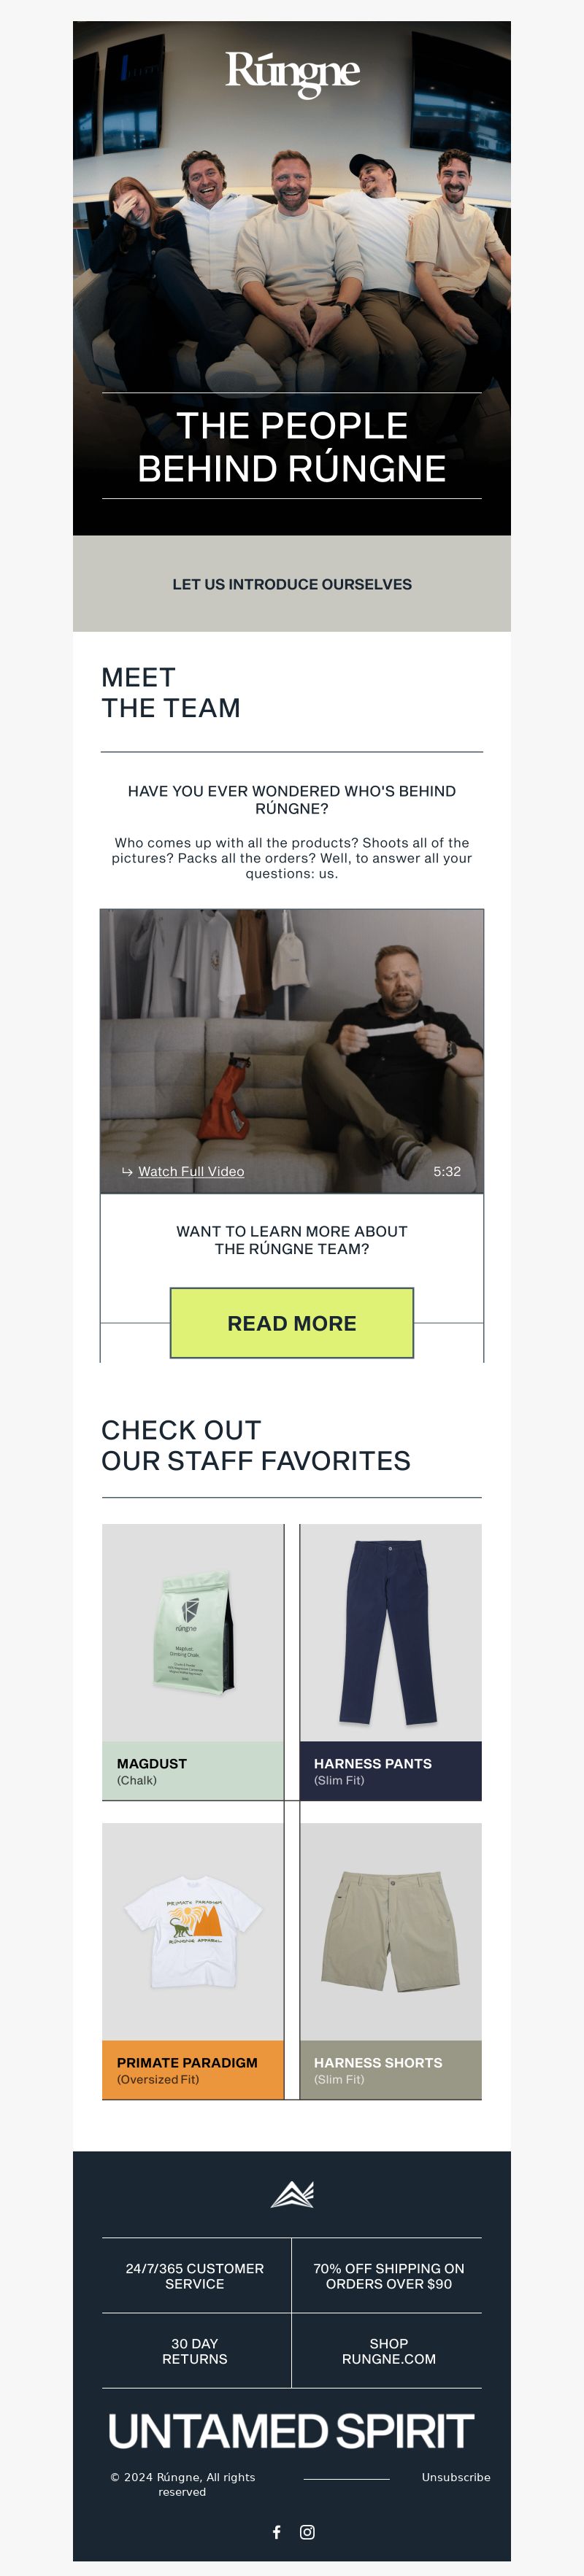The width and height of the screenshot is (584, 2576).
Task: Open the Instagram icon in the footer
Action: pos(307,2531)
